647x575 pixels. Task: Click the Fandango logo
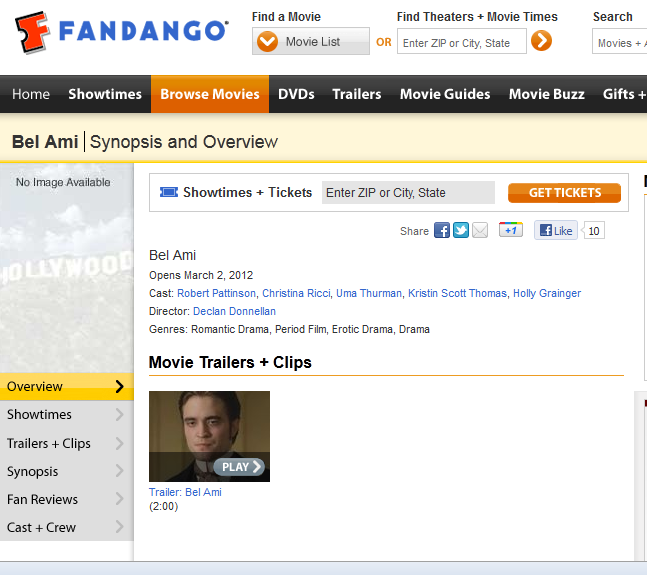tap(121, 32)
